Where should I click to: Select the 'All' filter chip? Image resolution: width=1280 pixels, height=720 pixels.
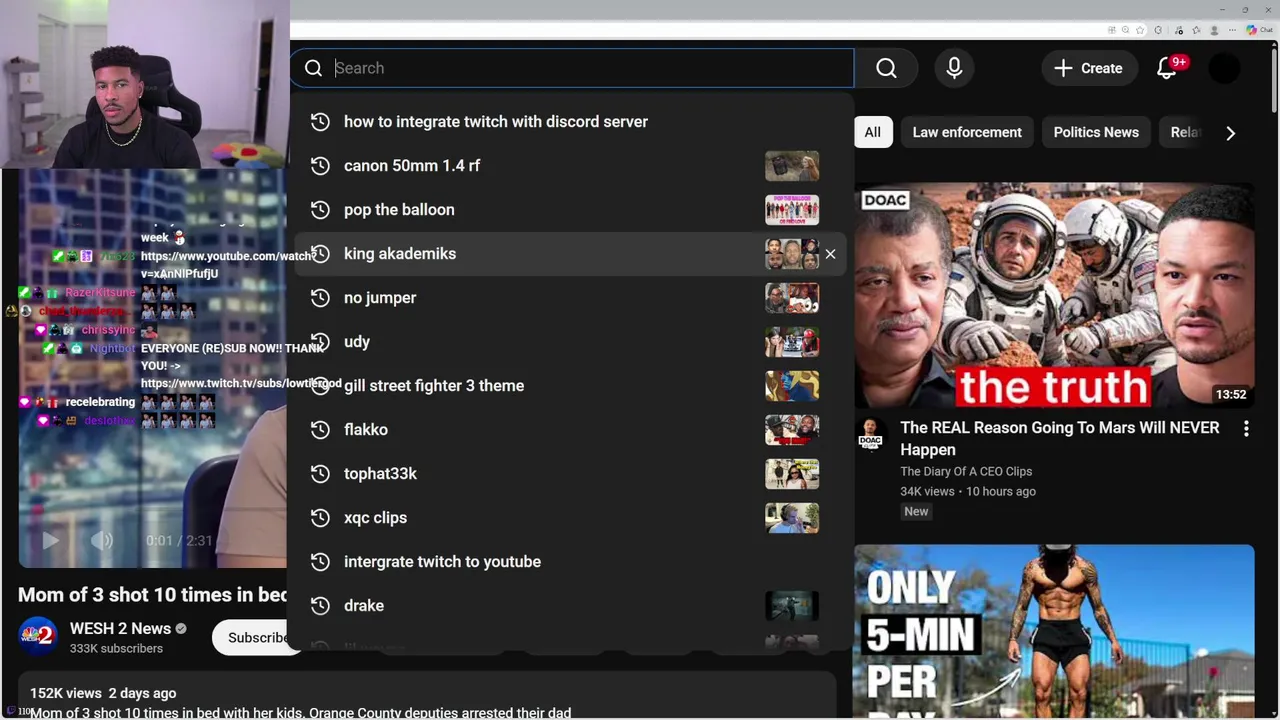[x=872, y=132]
